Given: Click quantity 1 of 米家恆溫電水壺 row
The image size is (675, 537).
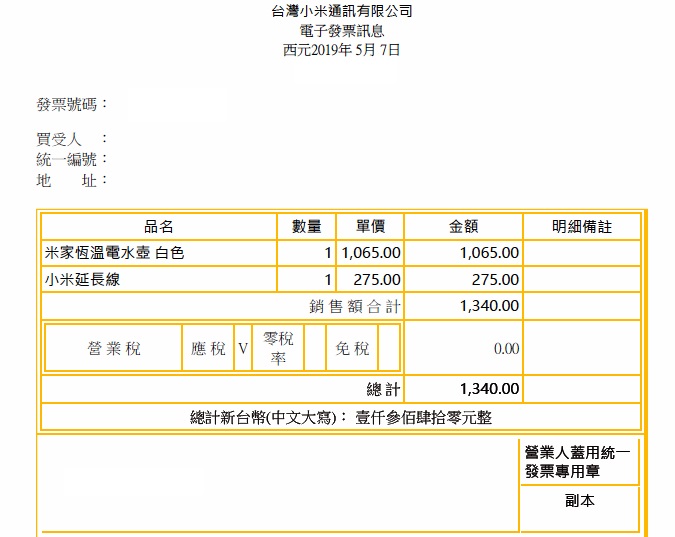Looking at the screenshot, I should pos(328,253).
